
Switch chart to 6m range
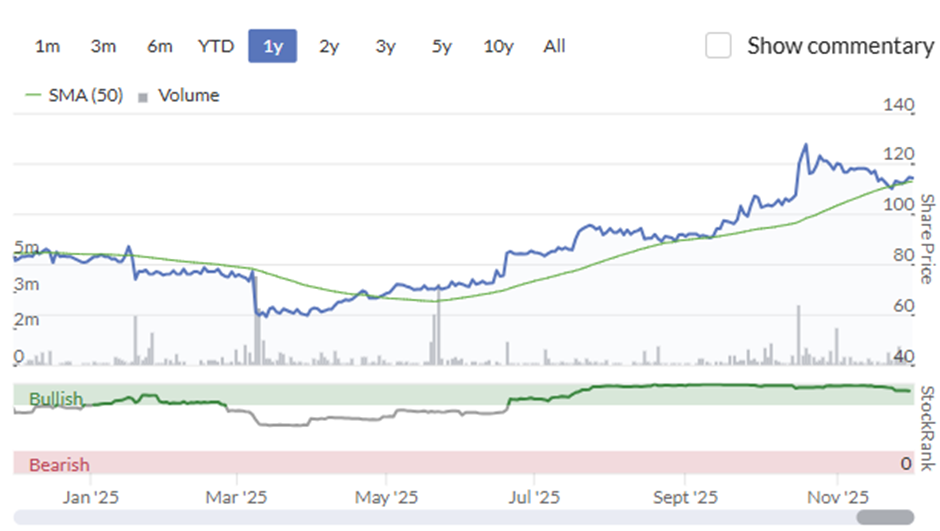(159, 46)
